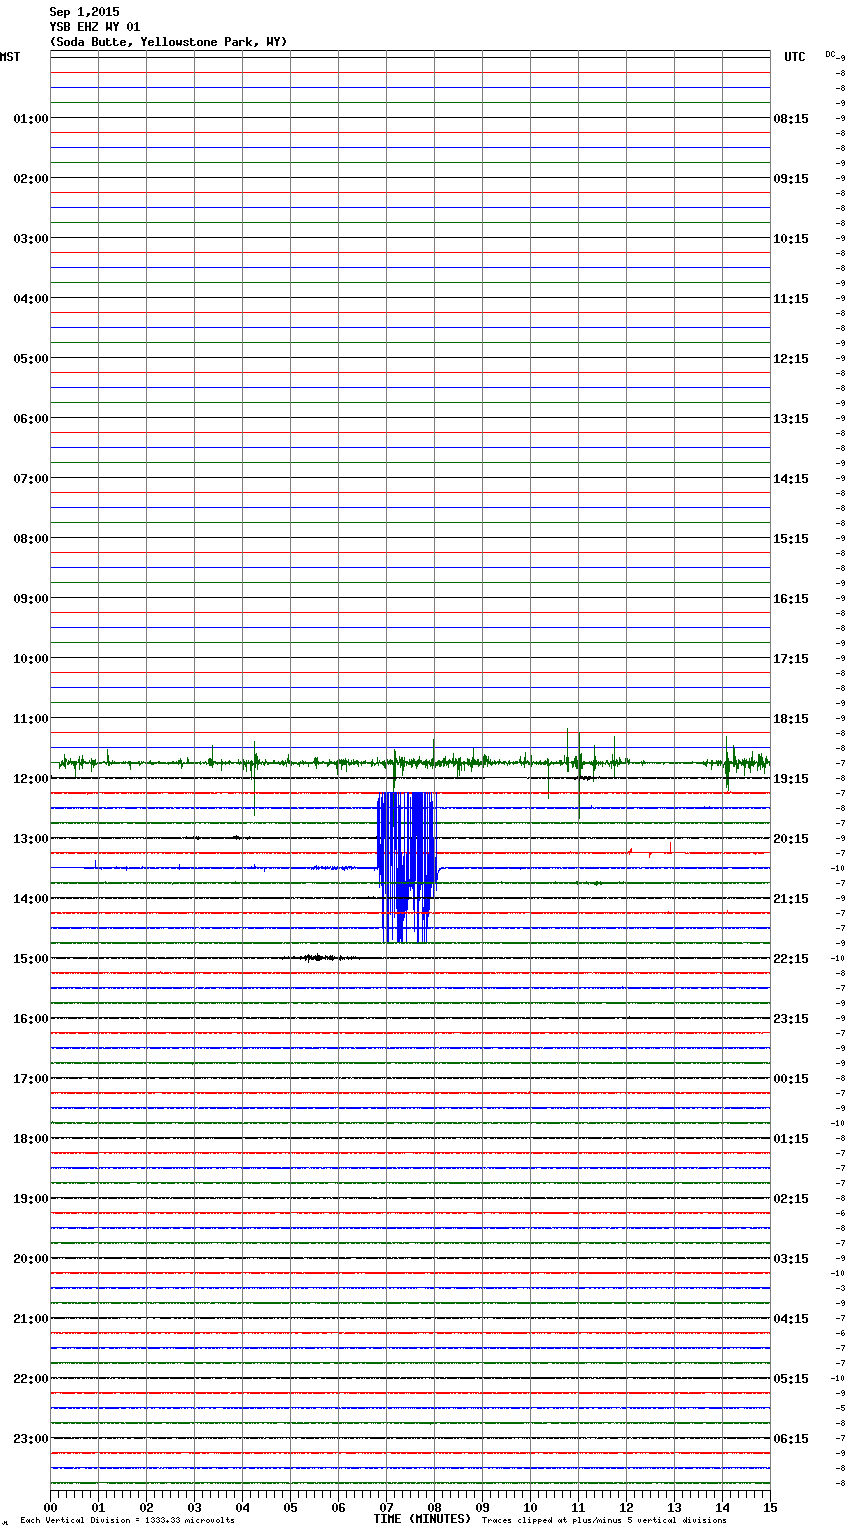Click the large blue clipped signal burst
The width and height of the screenshot is (850, 1534).
[407, 867]
